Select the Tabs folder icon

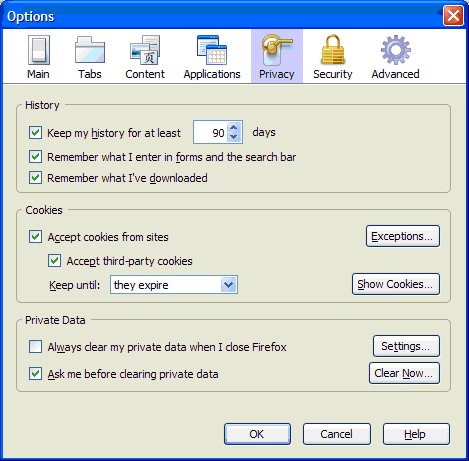coord(90,50)
